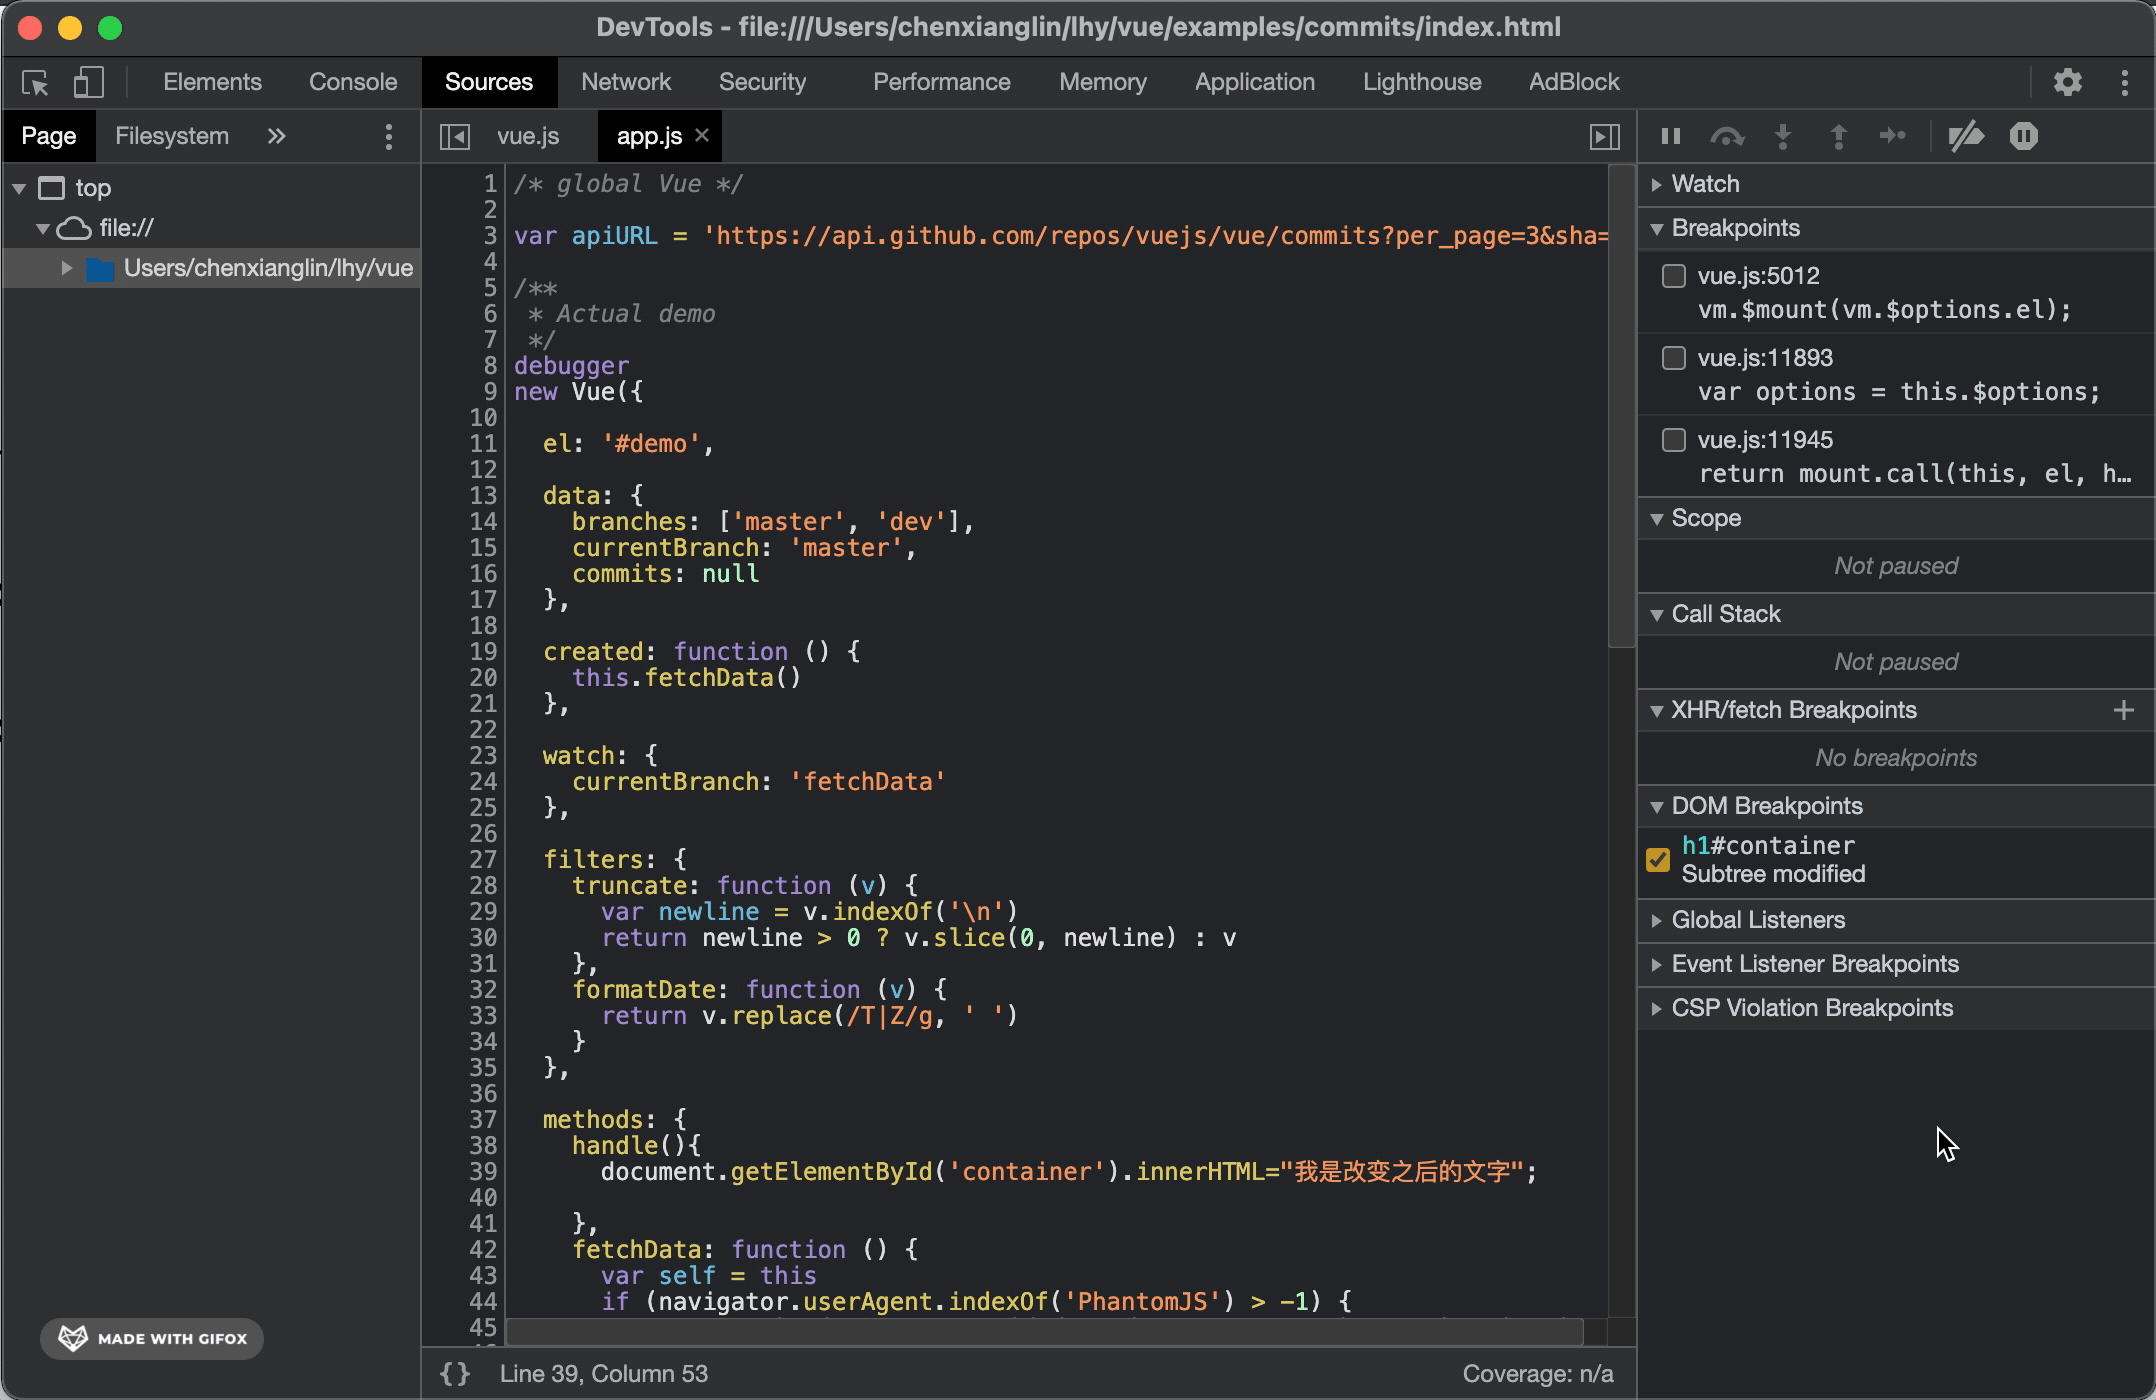This screenshot has width=2156, height=1400.
Task: Uncheck the vue.js:5012 breakpoint
Action: pos(1673,275)
